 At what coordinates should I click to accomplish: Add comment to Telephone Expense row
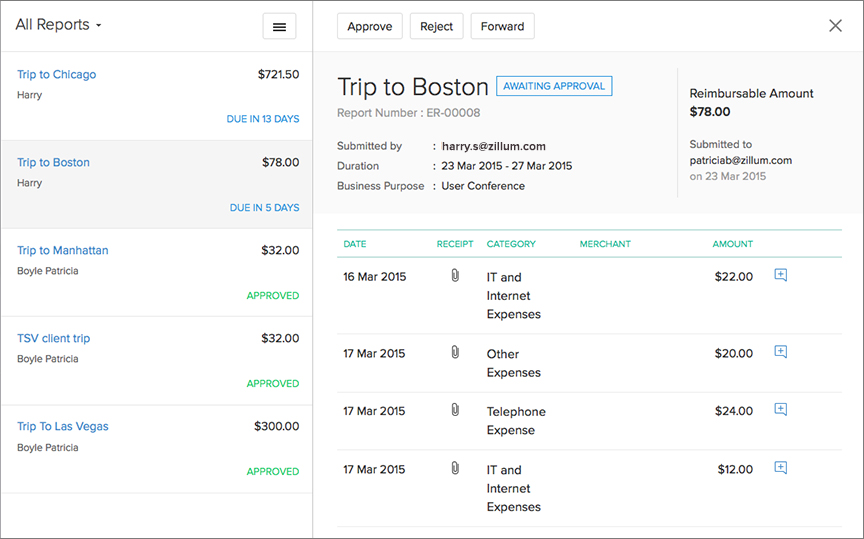[x=781, y=410]
